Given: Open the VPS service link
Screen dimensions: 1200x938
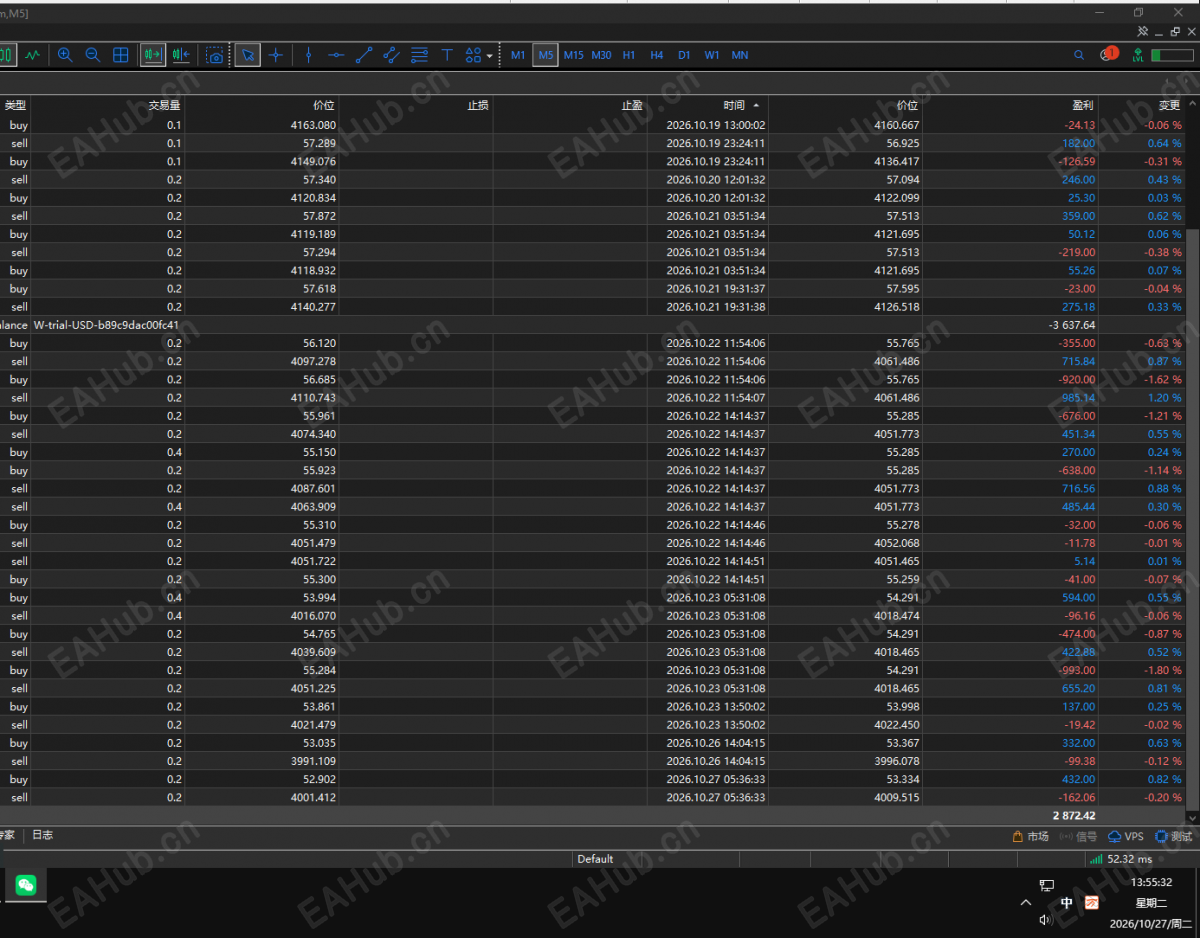Looking at the screenshot, I should (x=1126, y=836).
